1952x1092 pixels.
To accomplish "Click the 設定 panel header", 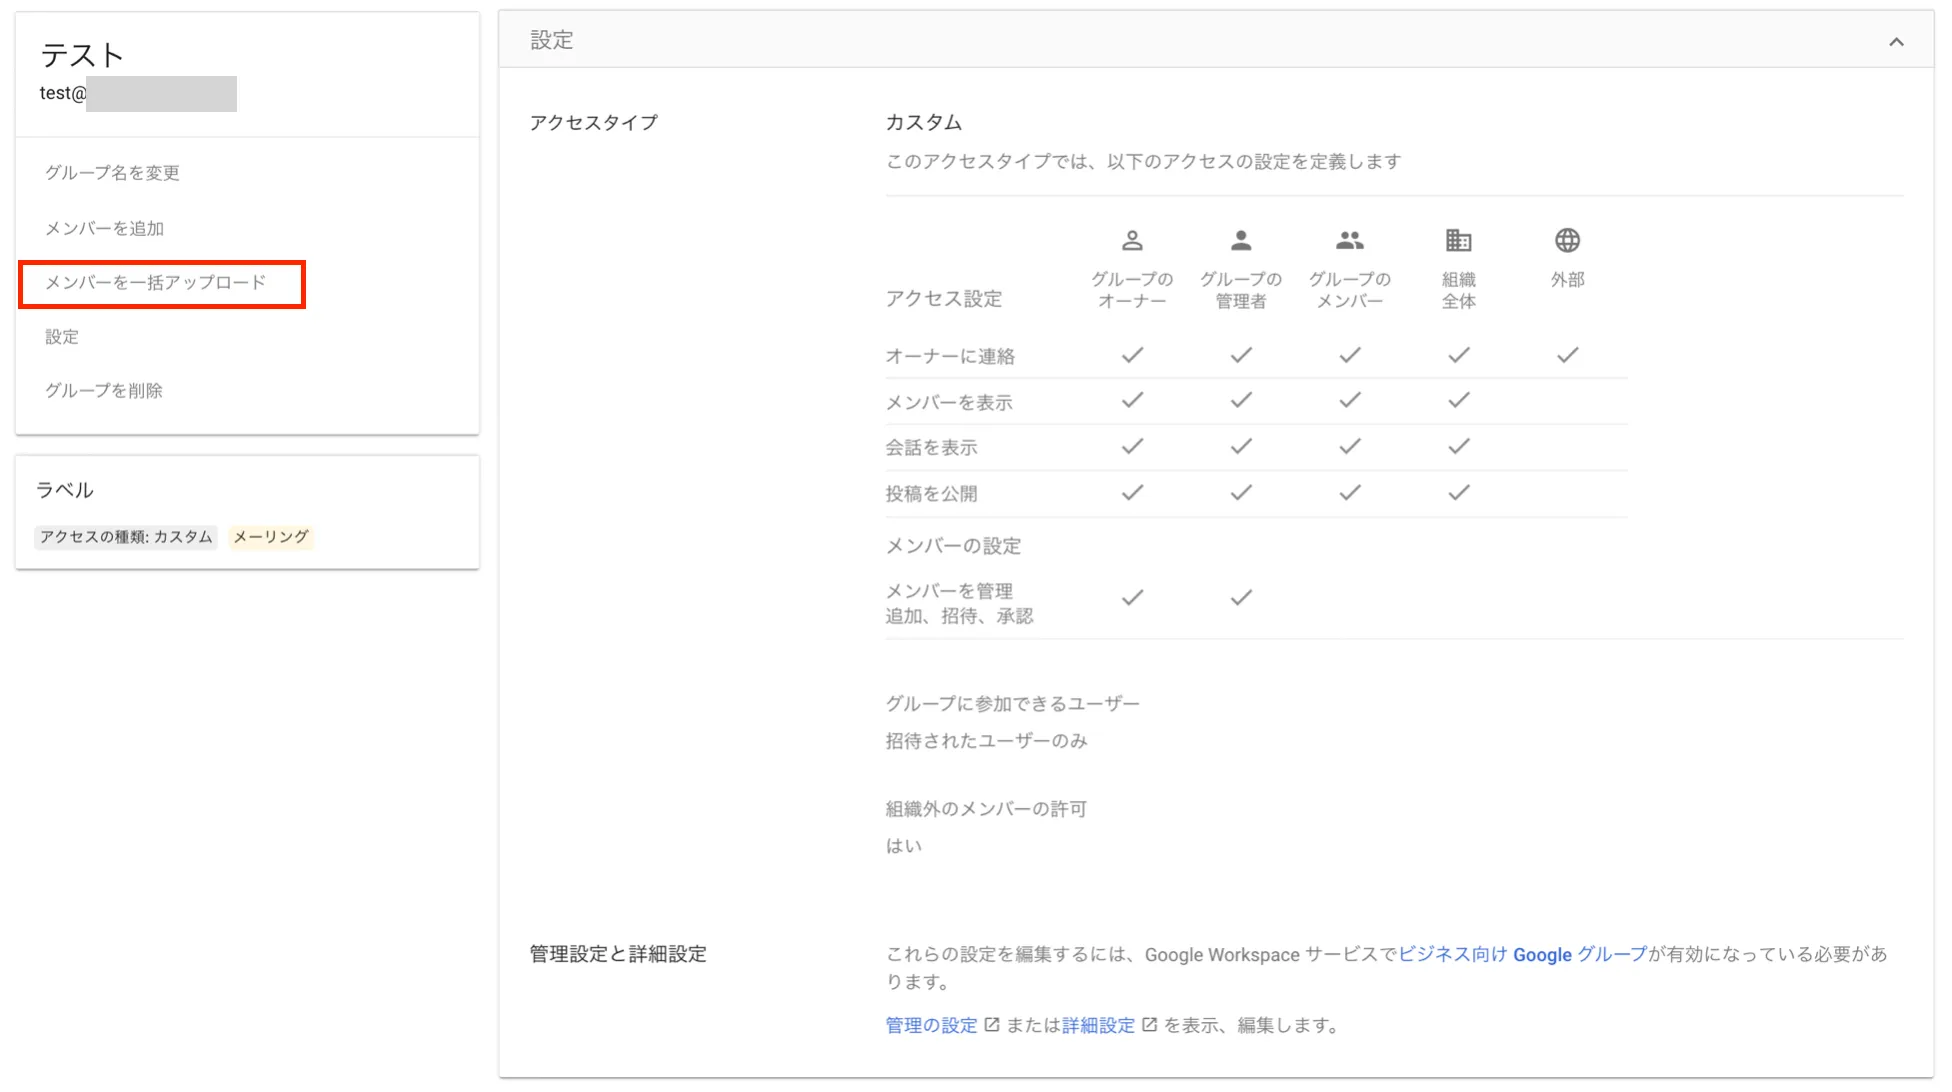I will point(1216,40).
